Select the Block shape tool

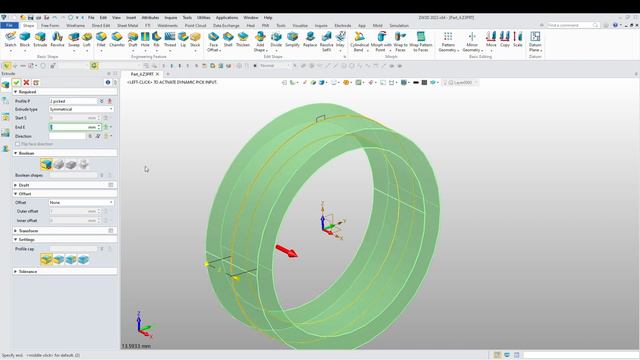pyautogui.click(x=25, y=40)
